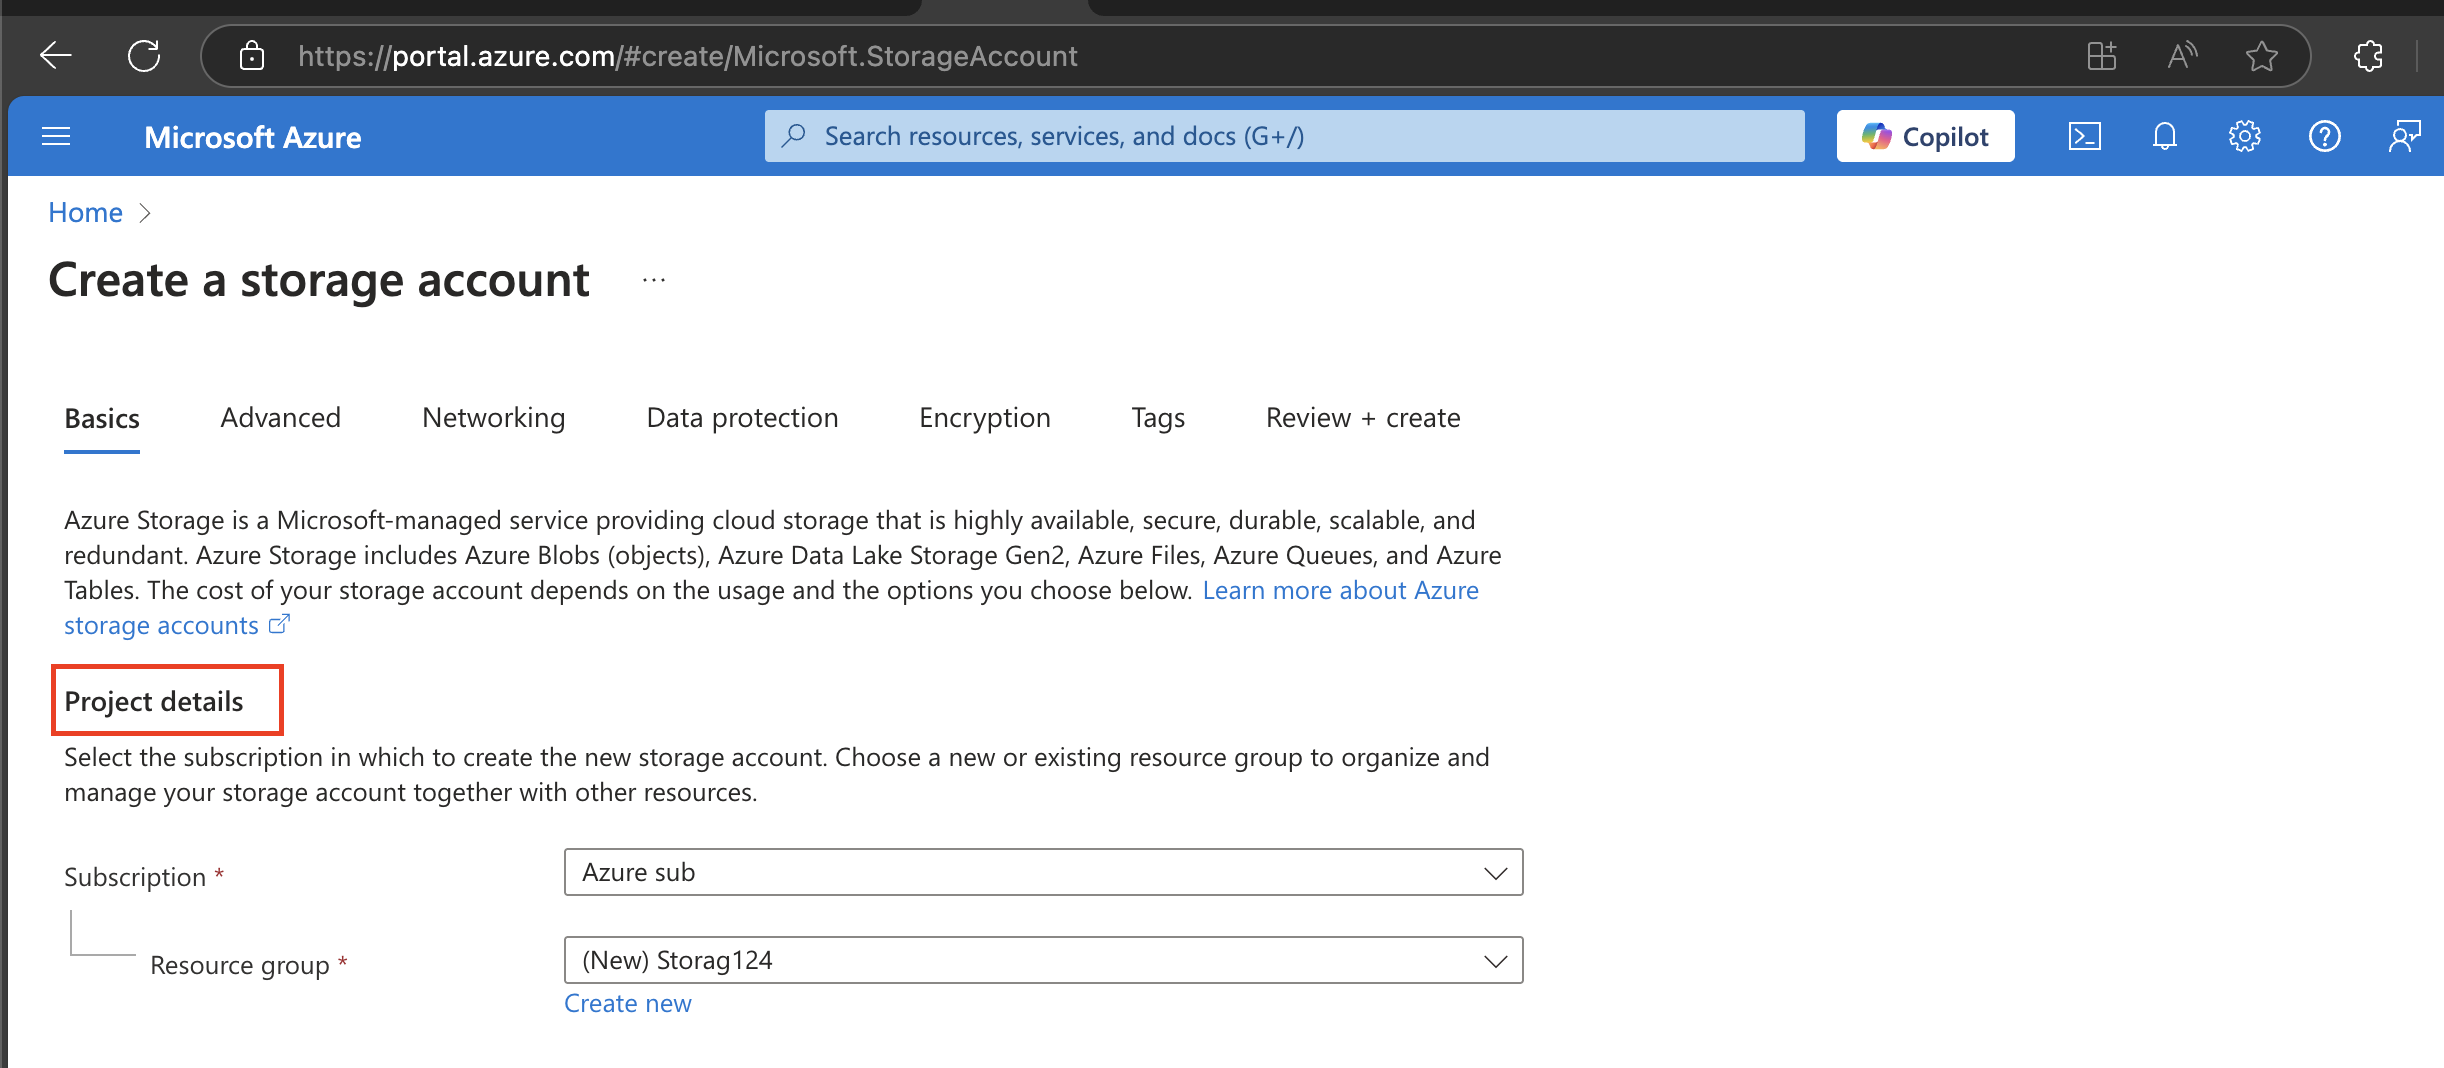This screenshot has width=2444, height=1068.
Task: Click Create new resource group link
Action: (x=628, y=1003)
